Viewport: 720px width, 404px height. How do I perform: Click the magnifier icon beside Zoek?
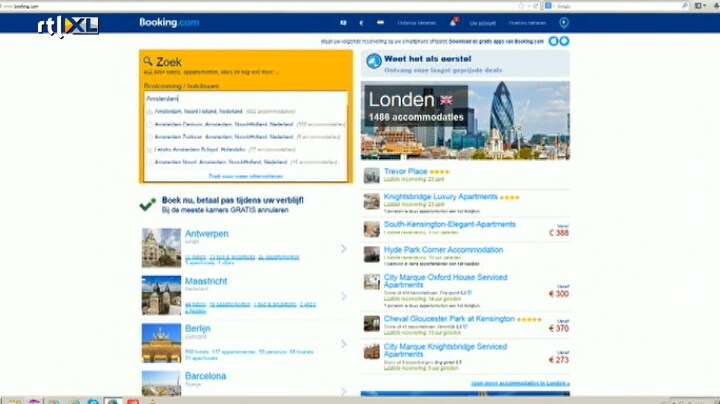tap(149, 62)
